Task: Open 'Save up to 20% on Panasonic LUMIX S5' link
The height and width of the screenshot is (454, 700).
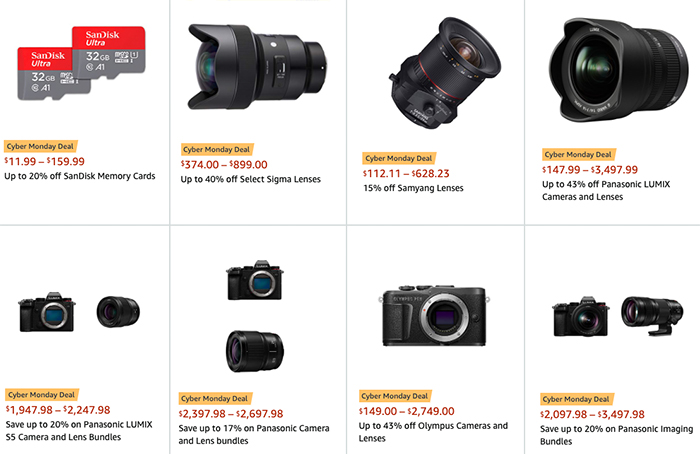Action: [79, 430]
